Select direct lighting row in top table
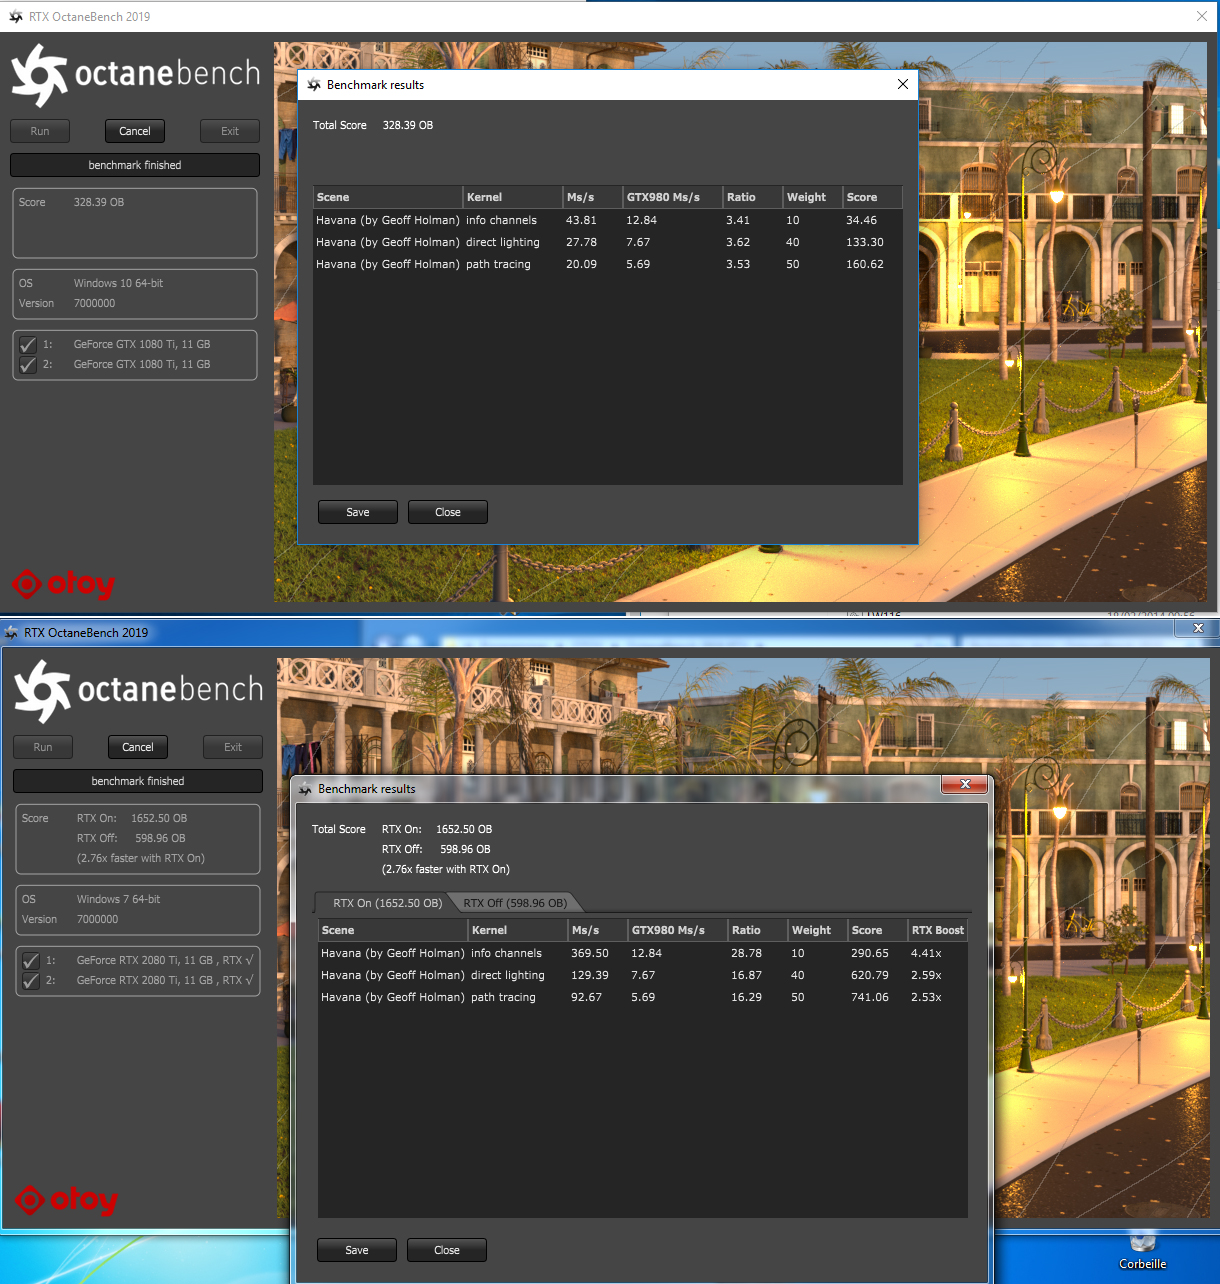The width and height of the screenshot is (1220, 1284). coord(608,242)
